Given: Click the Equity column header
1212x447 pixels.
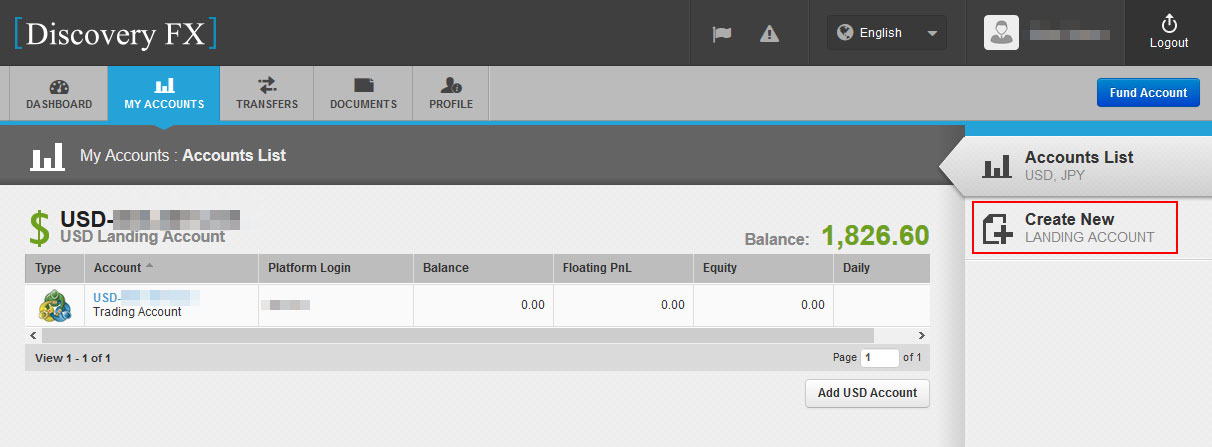Looking at the screenshot, I should [763, 268].
